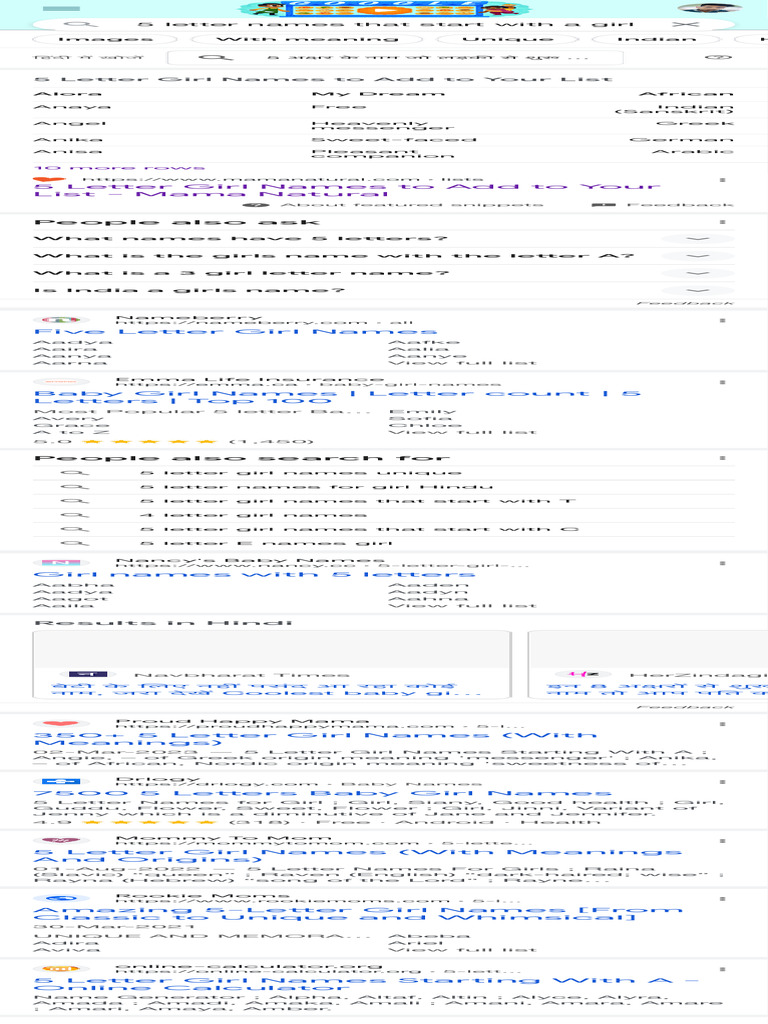Search 4 letter girl names
Viewport: 768px width, 1024px height.
[384, 515]
